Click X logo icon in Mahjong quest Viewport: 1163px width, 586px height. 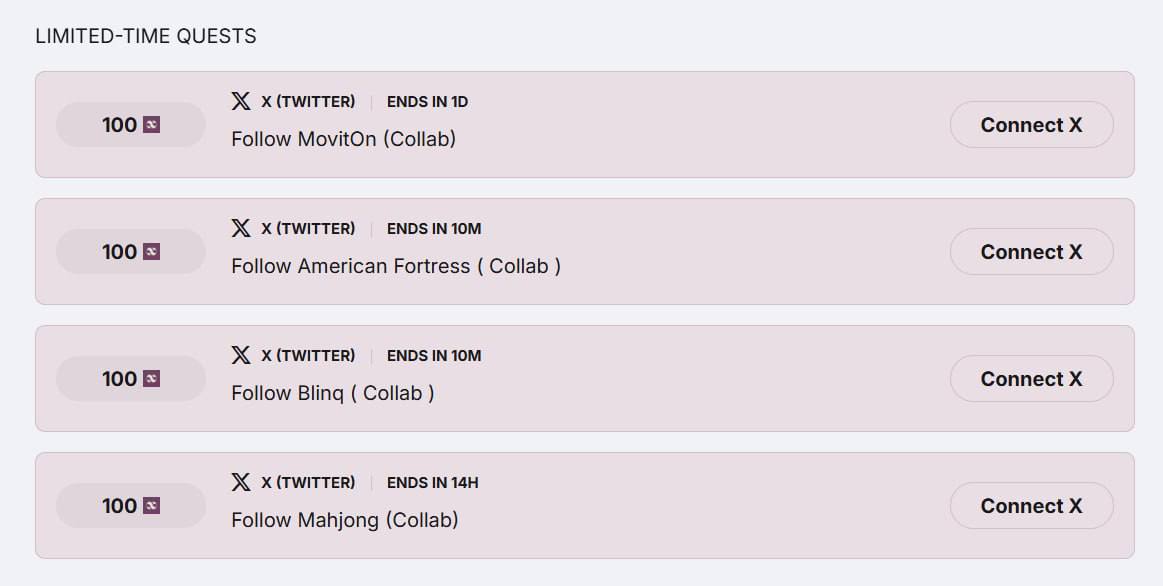point(241,482)
